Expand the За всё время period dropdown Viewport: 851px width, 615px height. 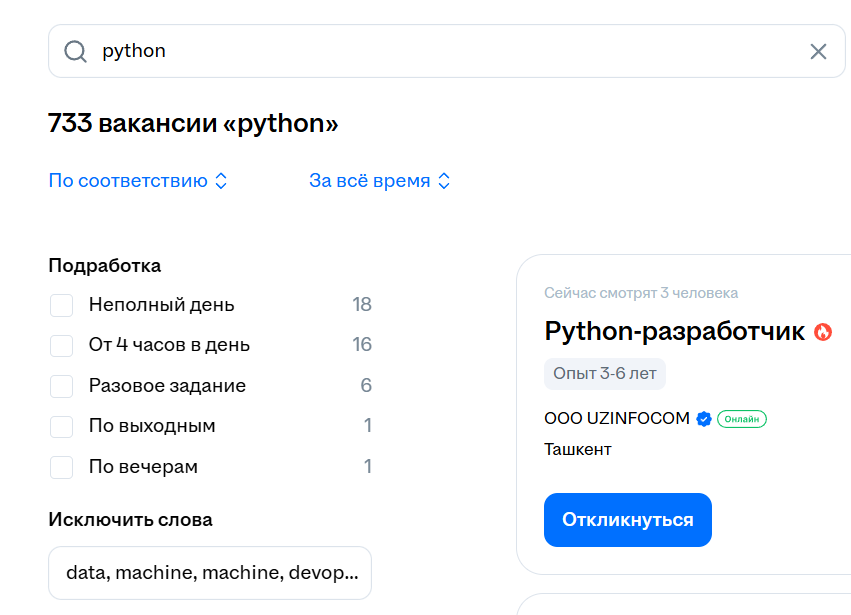pos(380,181)
